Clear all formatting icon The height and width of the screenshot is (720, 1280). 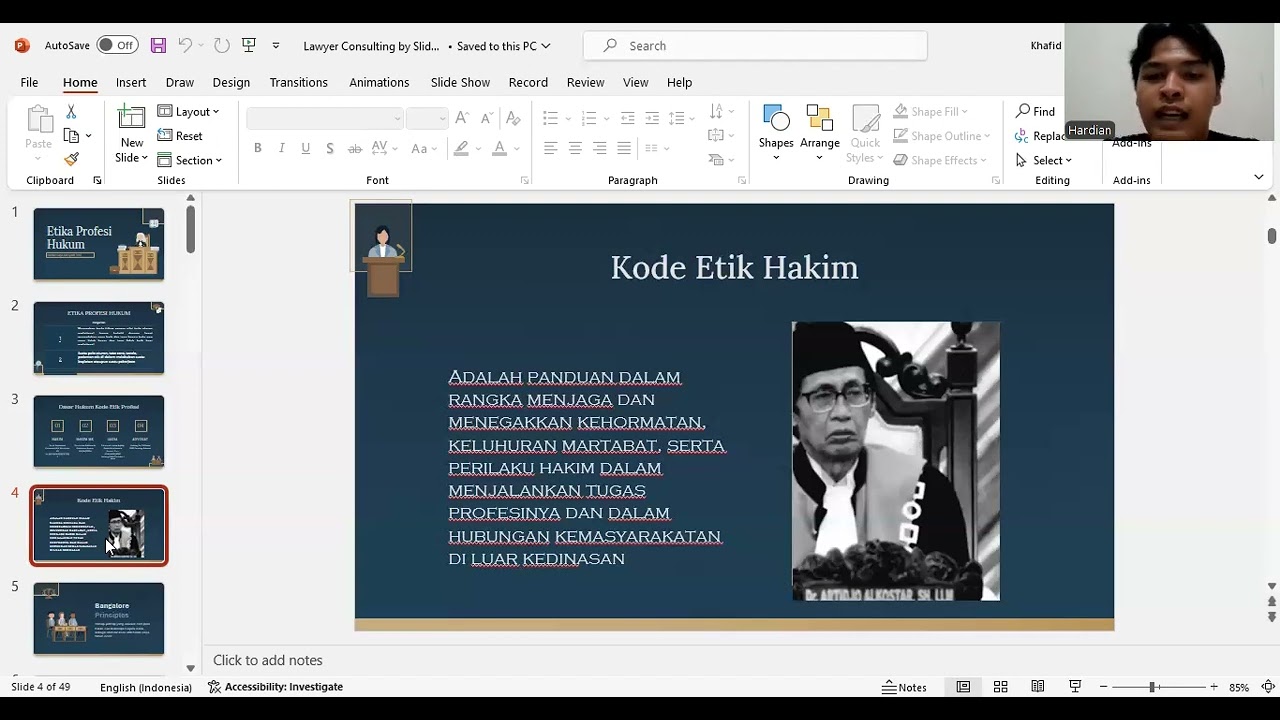click(x=513, y=118)
